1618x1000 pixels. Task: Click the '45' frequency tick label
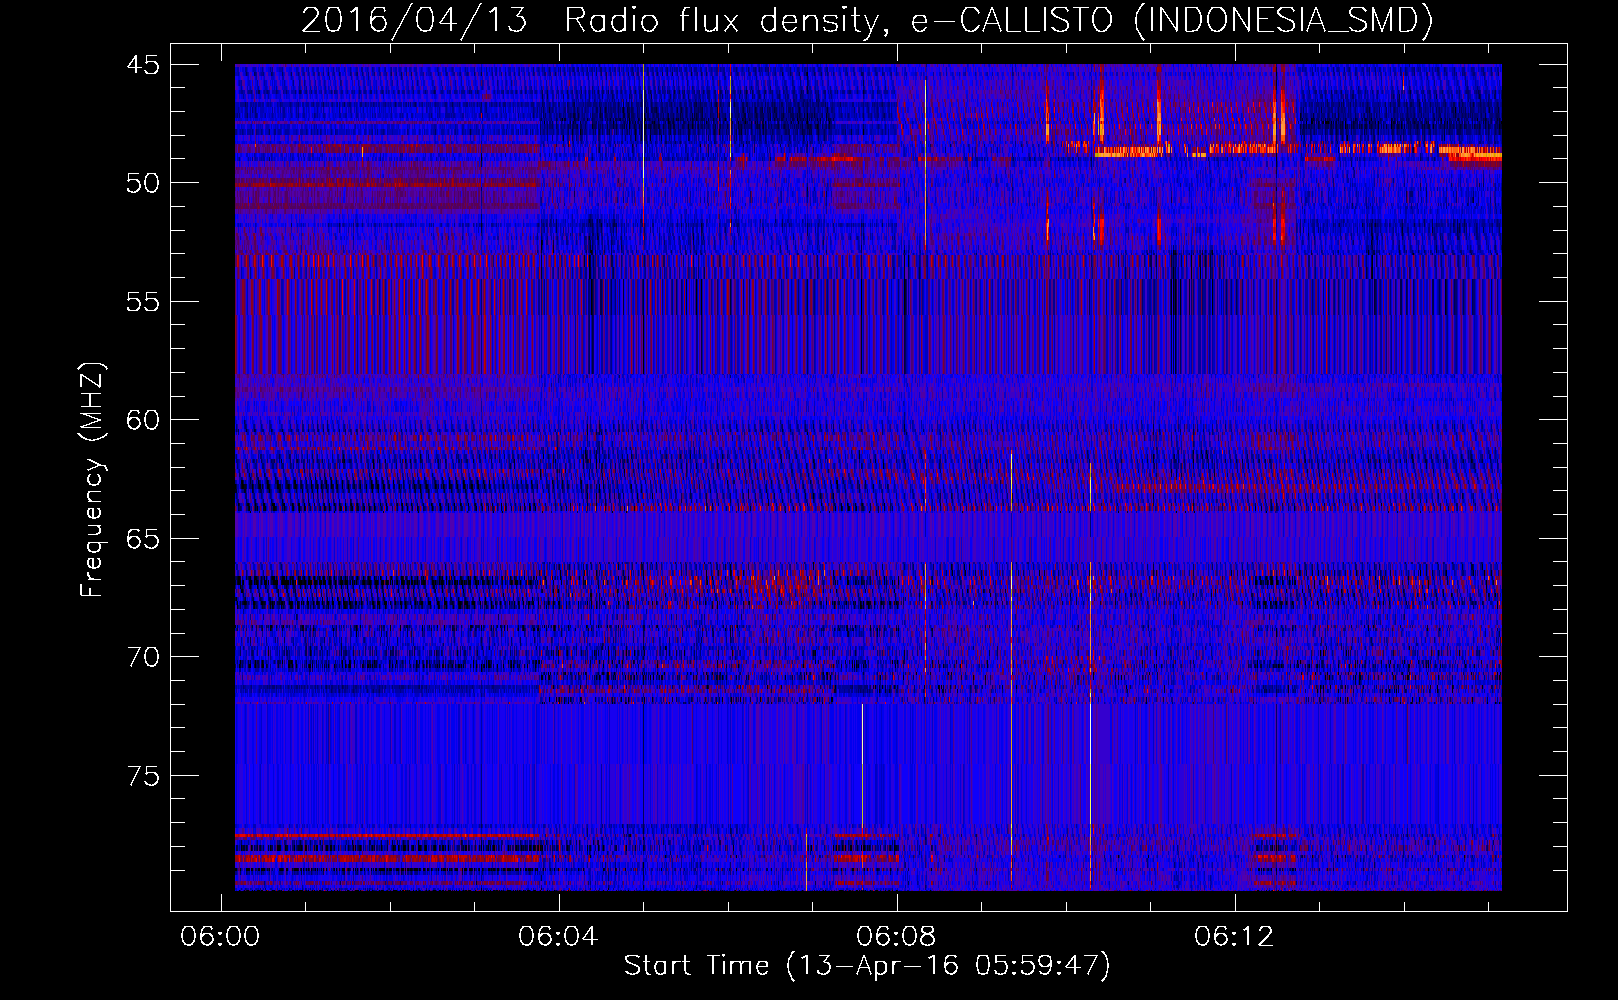[143, 65]
